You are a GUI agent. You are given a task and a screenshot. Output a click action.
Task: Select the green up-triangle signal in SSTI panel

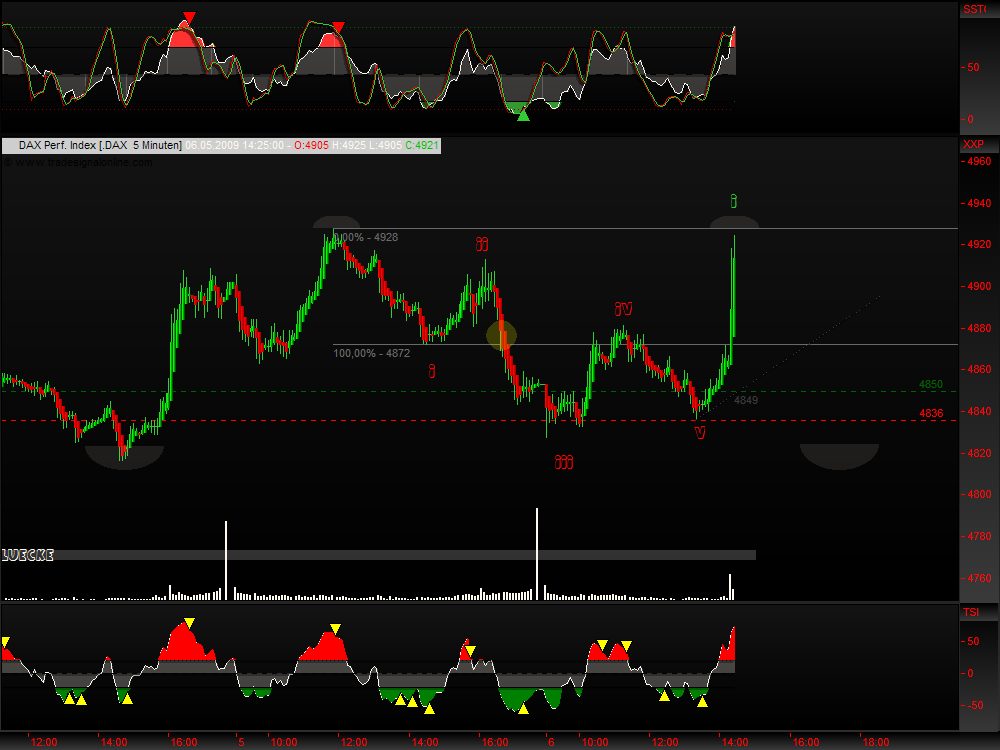pyautogui.click(x=523, y=115)
